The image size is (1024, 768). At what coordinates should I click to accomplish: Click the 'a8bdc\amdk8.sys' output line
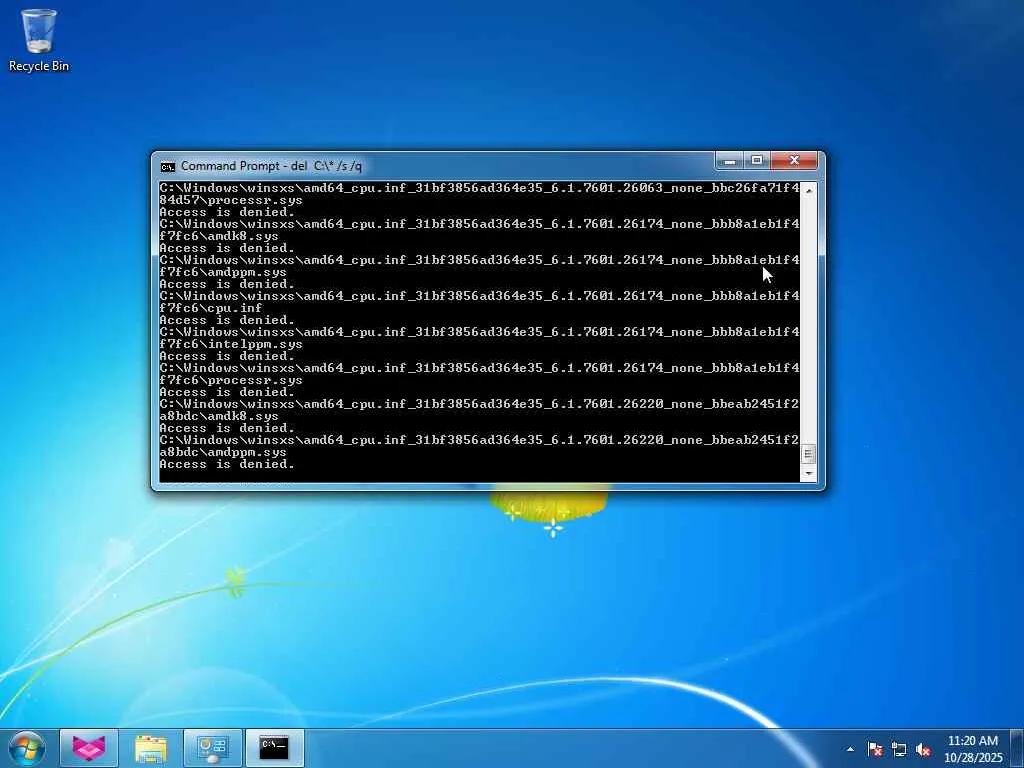tap(219, 417)
